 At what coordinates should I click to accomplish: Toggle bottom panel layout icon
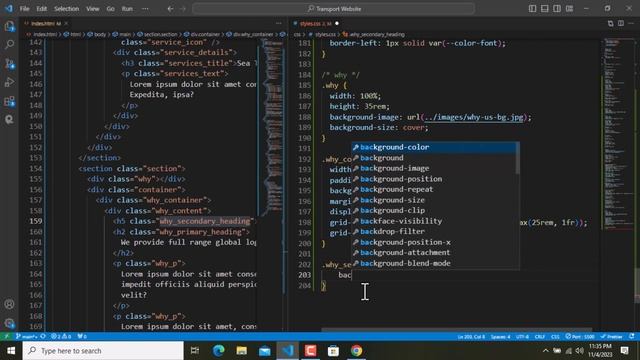click(544, 9)
